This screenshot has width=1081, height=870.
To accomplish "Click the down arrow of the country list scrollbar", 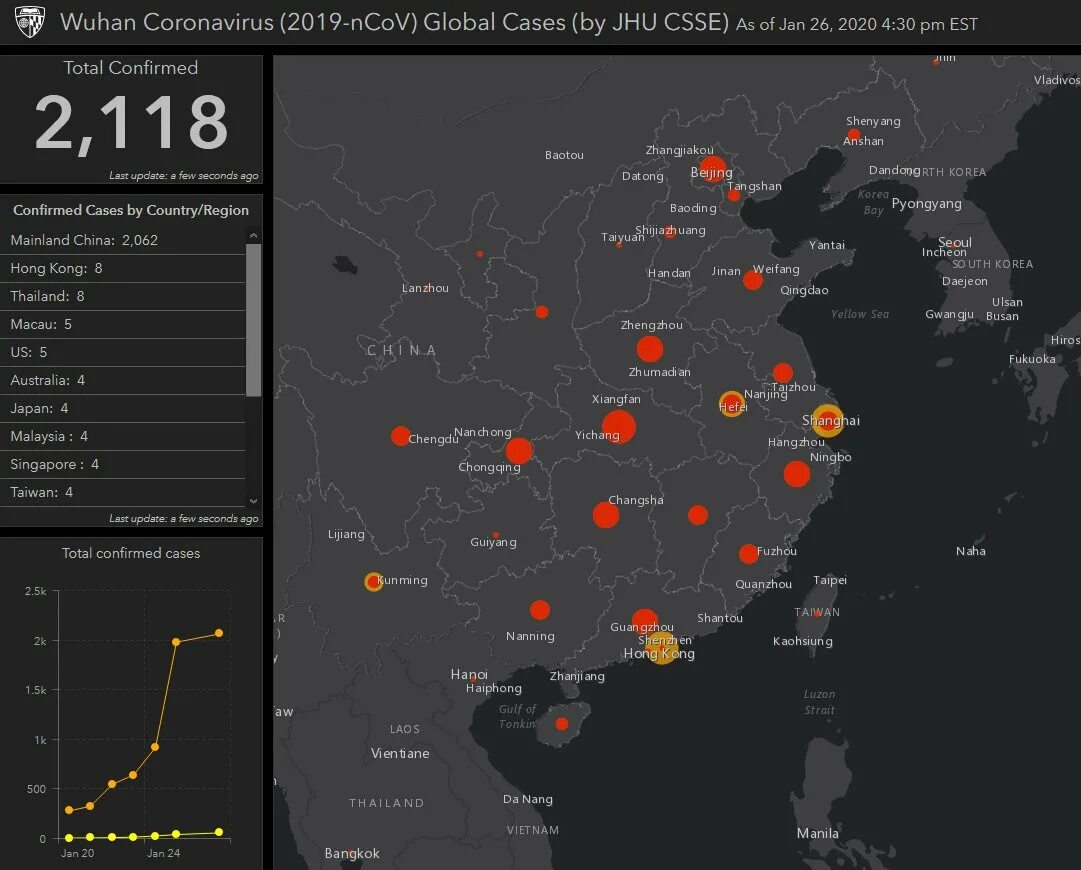I will pyautogui.click(x=254, y=501).
